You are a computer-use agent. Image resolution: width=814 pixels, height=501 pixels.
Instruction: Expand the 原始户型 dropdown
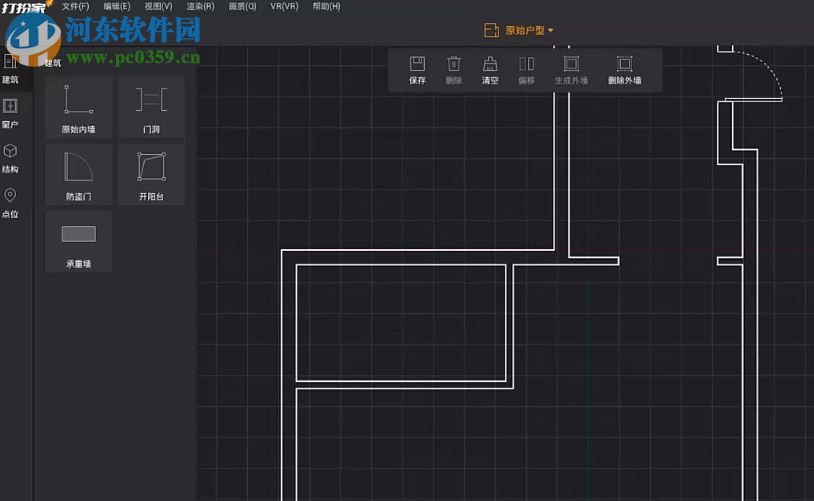[x=529, y=30]
